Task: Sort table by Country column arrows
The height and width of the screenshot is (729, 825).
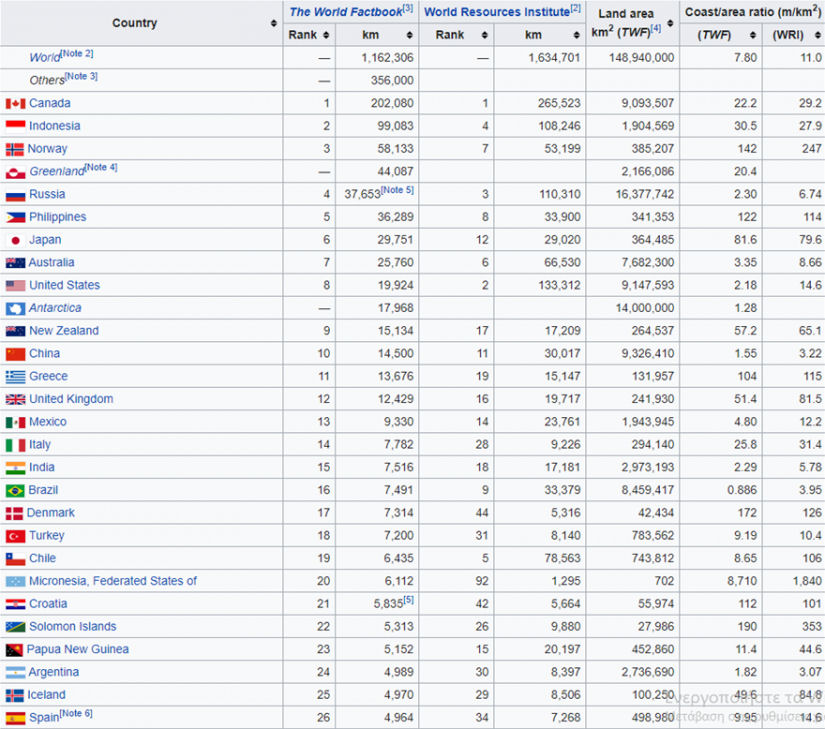Action: click(273, 23)
